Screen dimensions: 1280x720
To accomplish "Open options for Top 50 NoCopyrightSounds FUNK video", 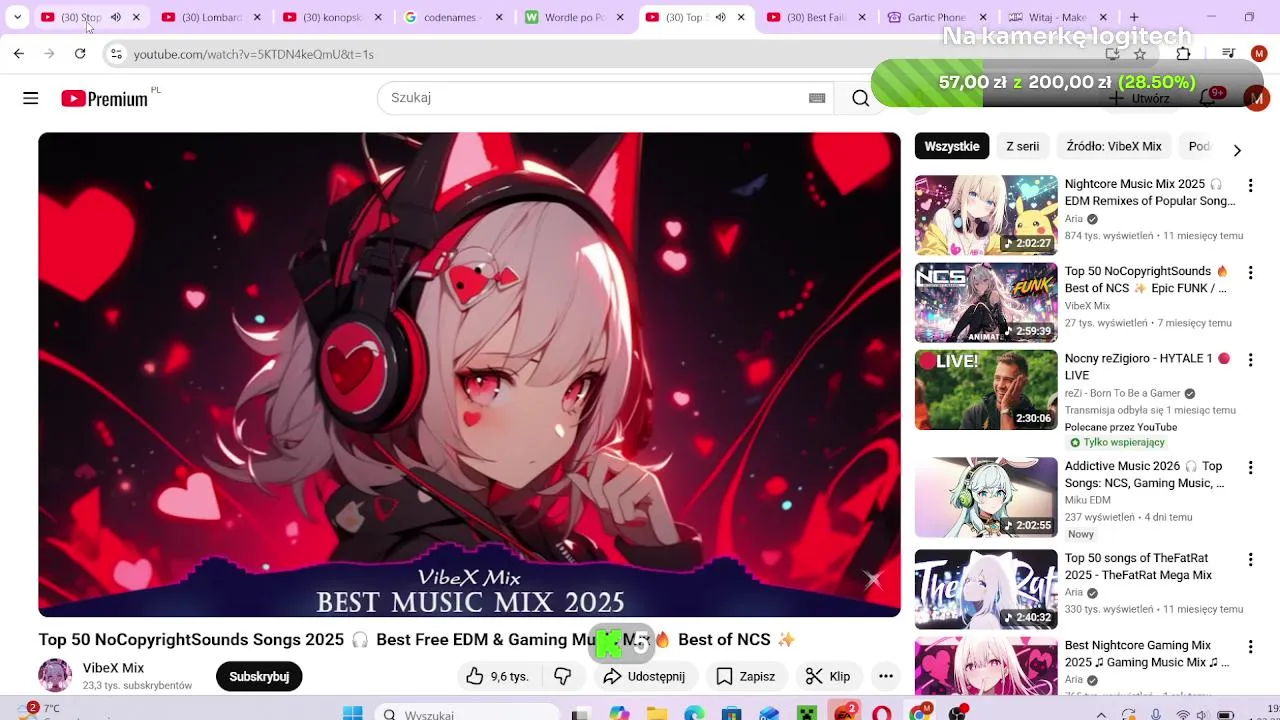I will [1250, 272].
